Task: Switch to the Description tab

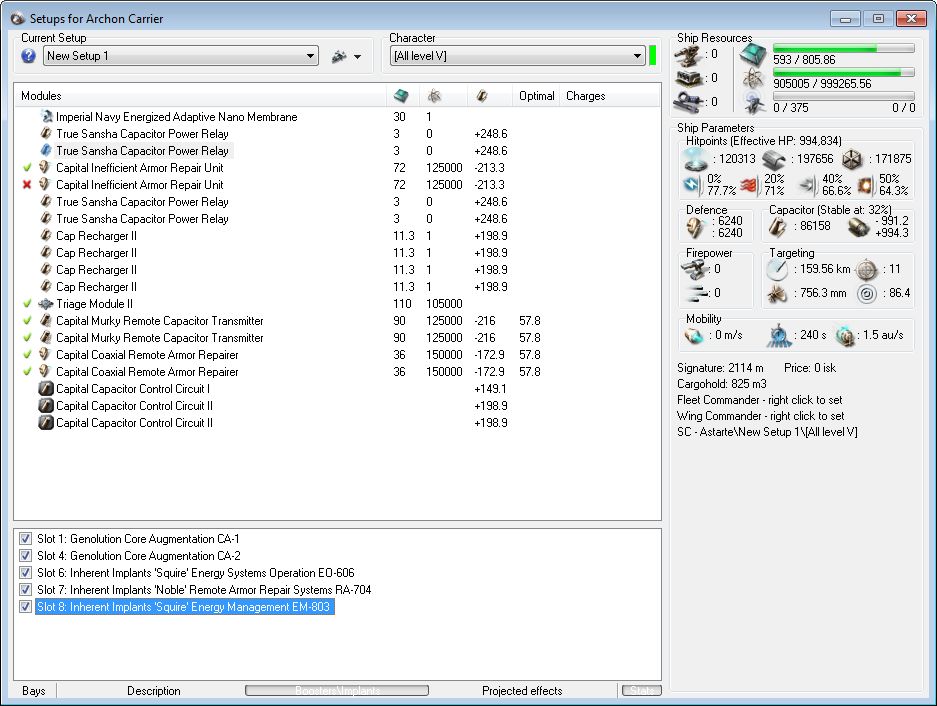Action: pyautogui.click(x=154, y=690)
